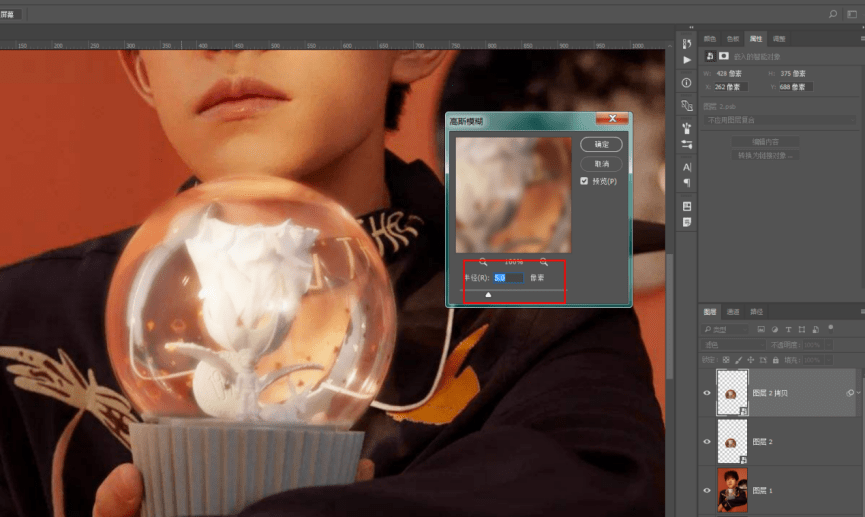The width and height of the screenshot is (865, 517).
Task: Zoom out in Gaussian Blur preview
Action: (x=483, y=262)
